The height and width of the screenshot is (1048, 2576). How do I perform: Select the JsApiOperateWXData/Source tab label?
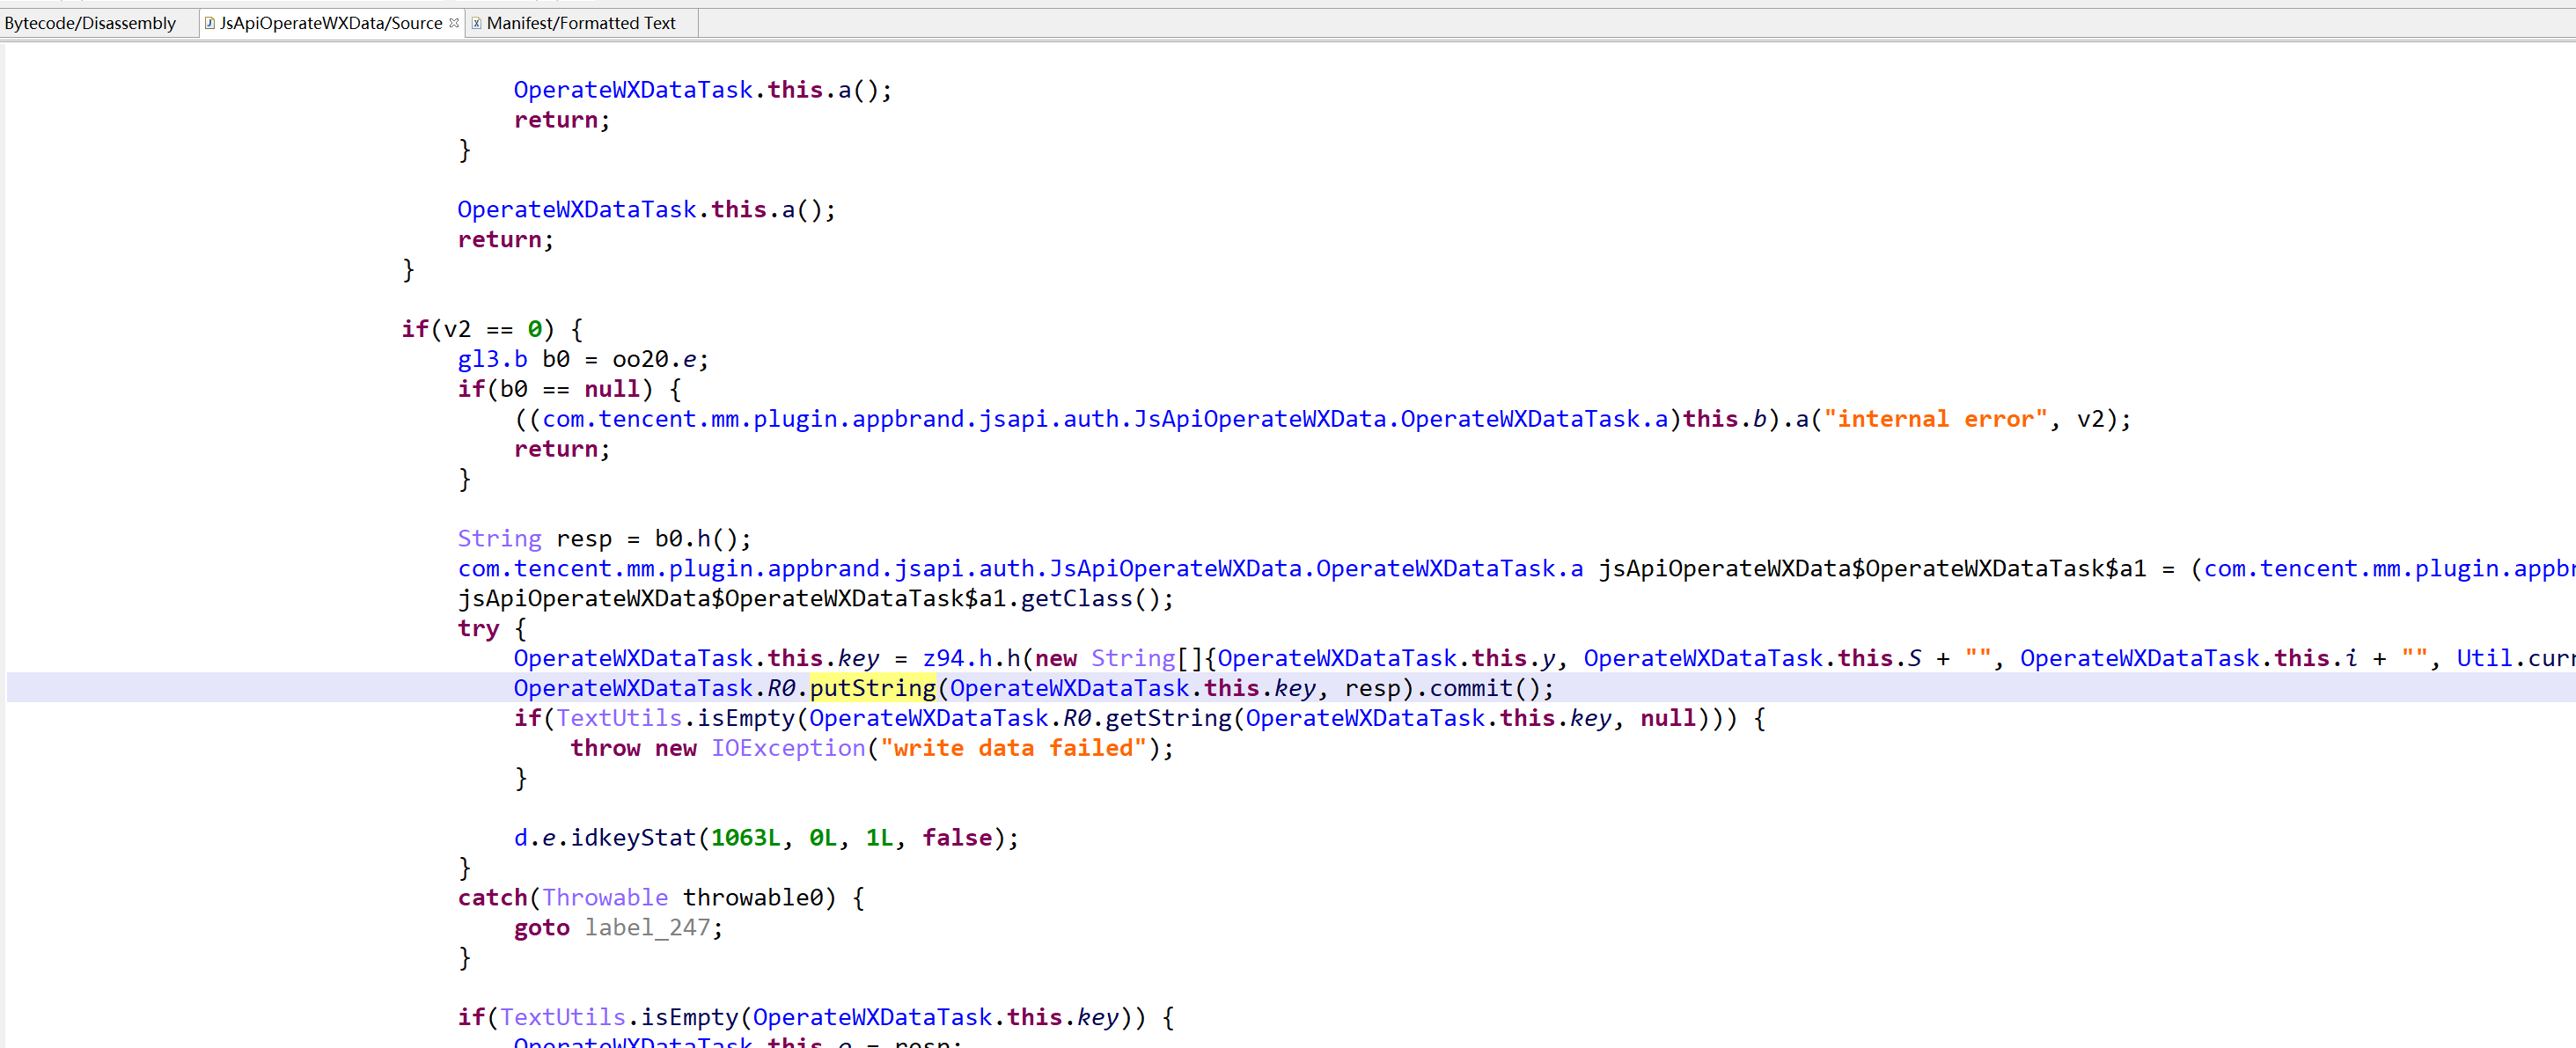point(330,23)
